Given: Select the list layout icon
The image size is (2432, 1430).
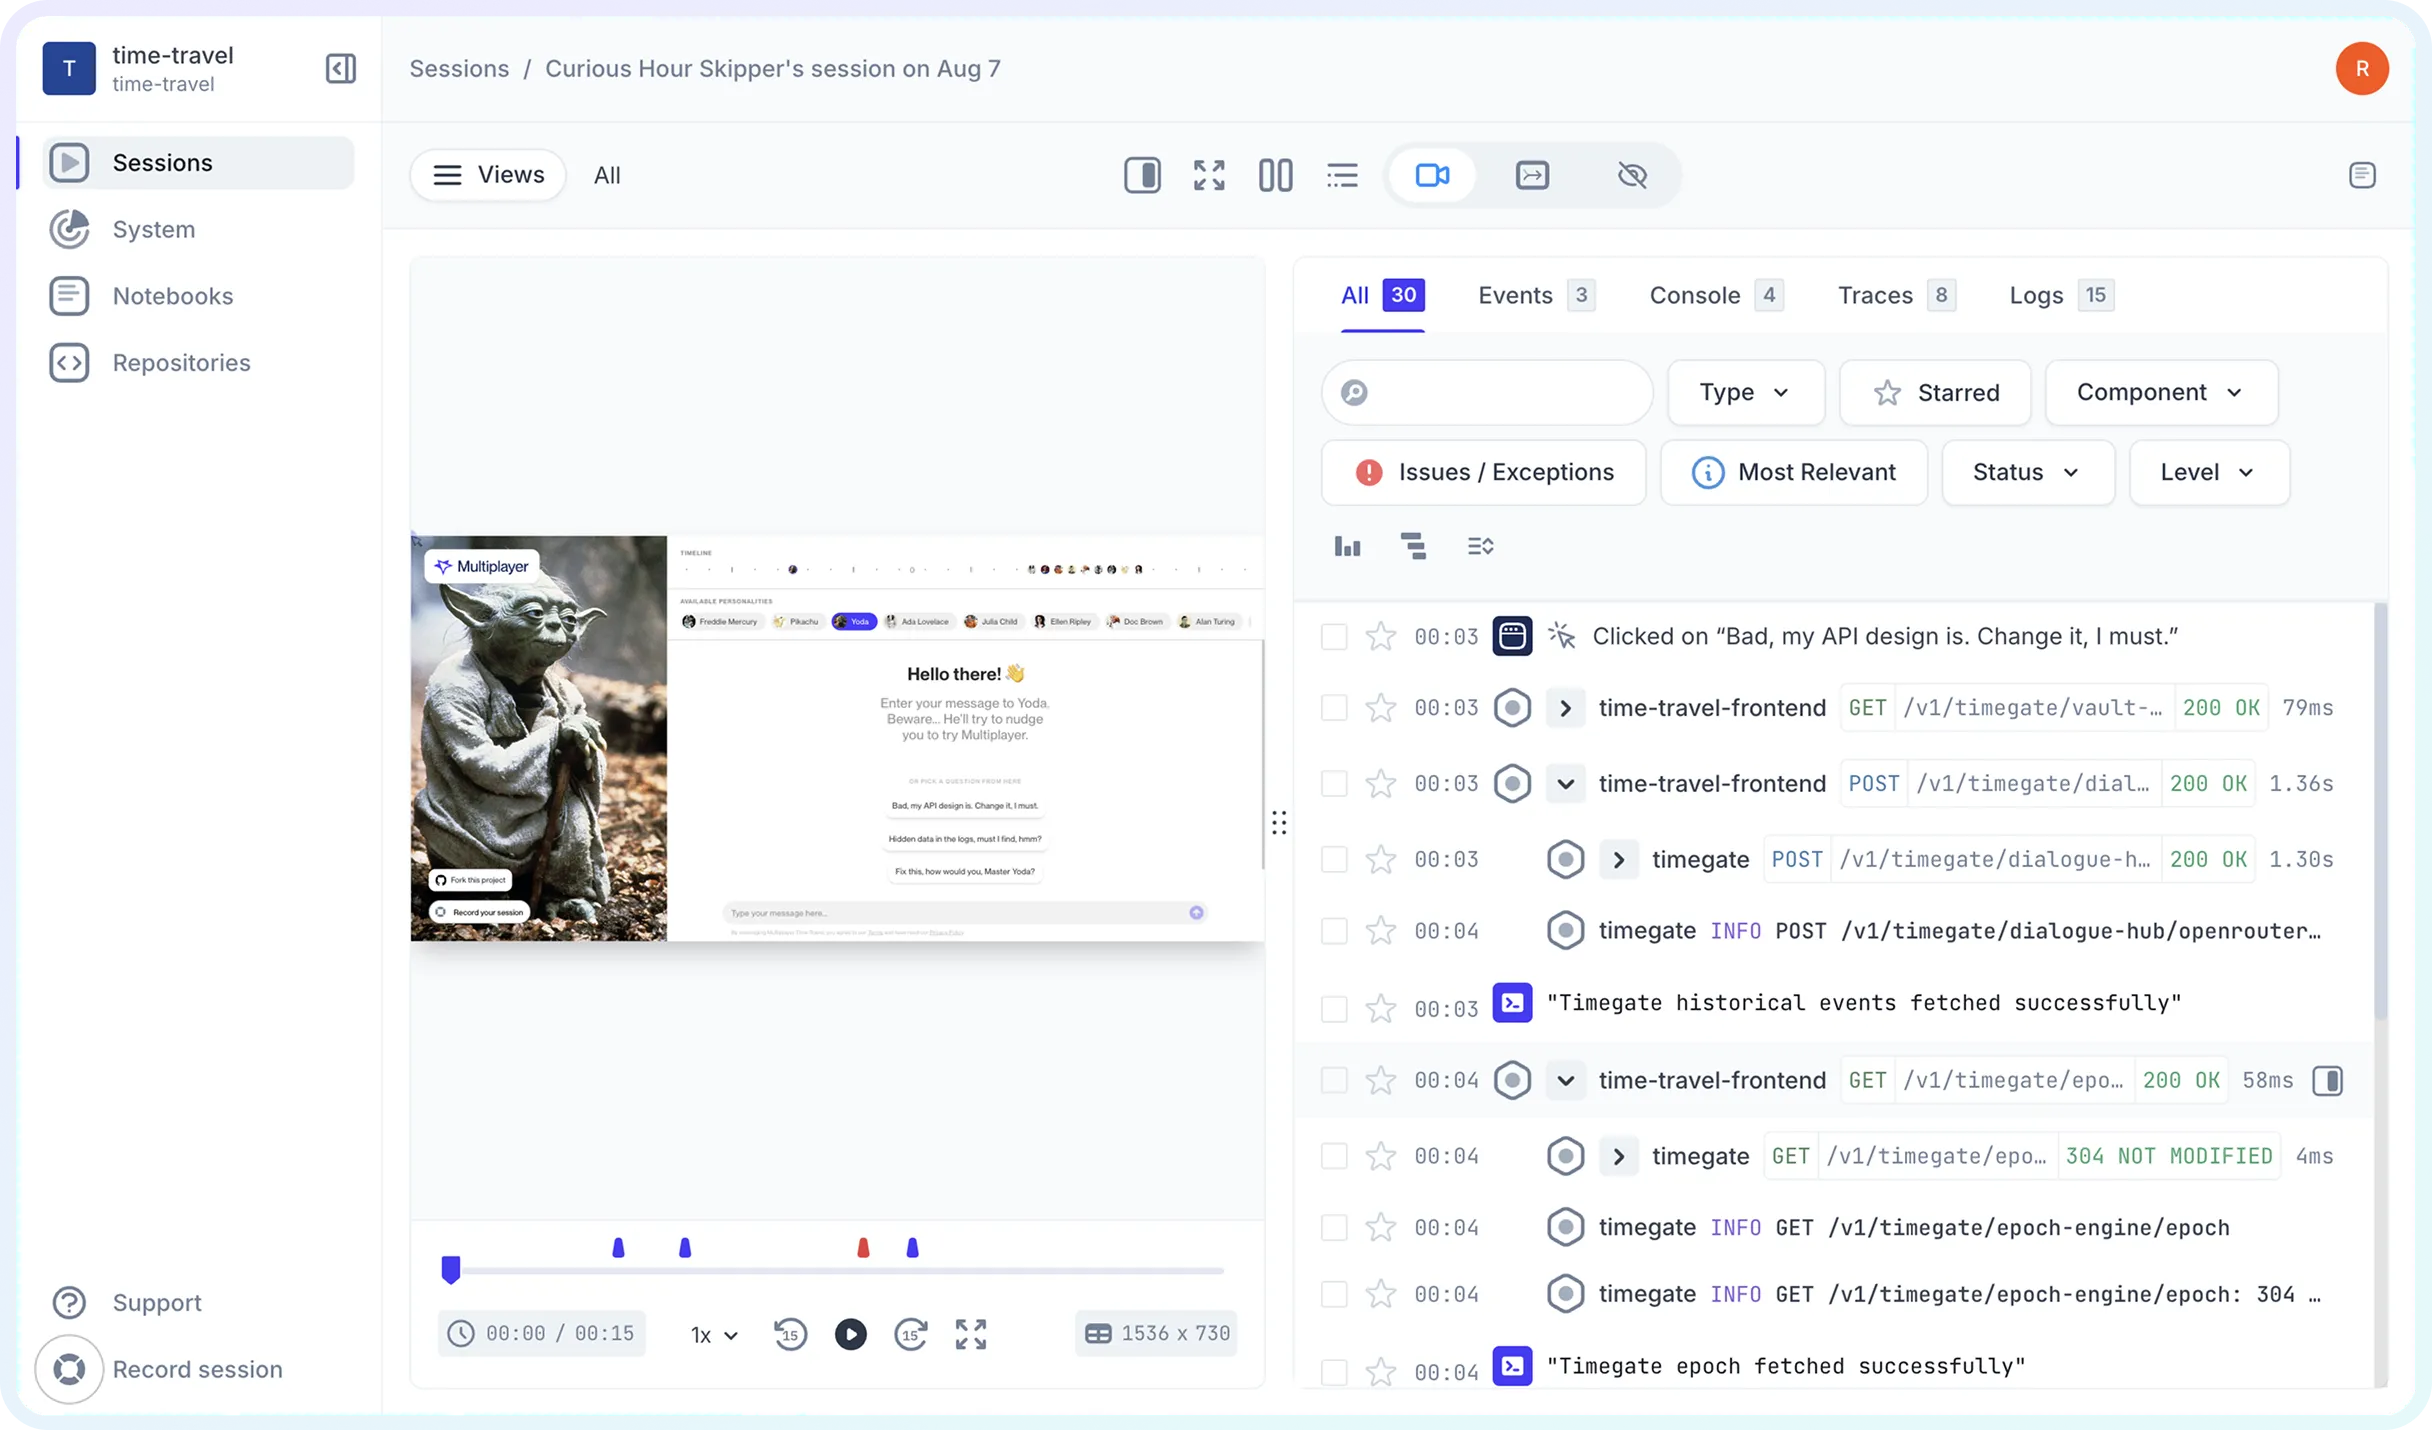Looking at the screenshot, I should tap(1342, 175).
